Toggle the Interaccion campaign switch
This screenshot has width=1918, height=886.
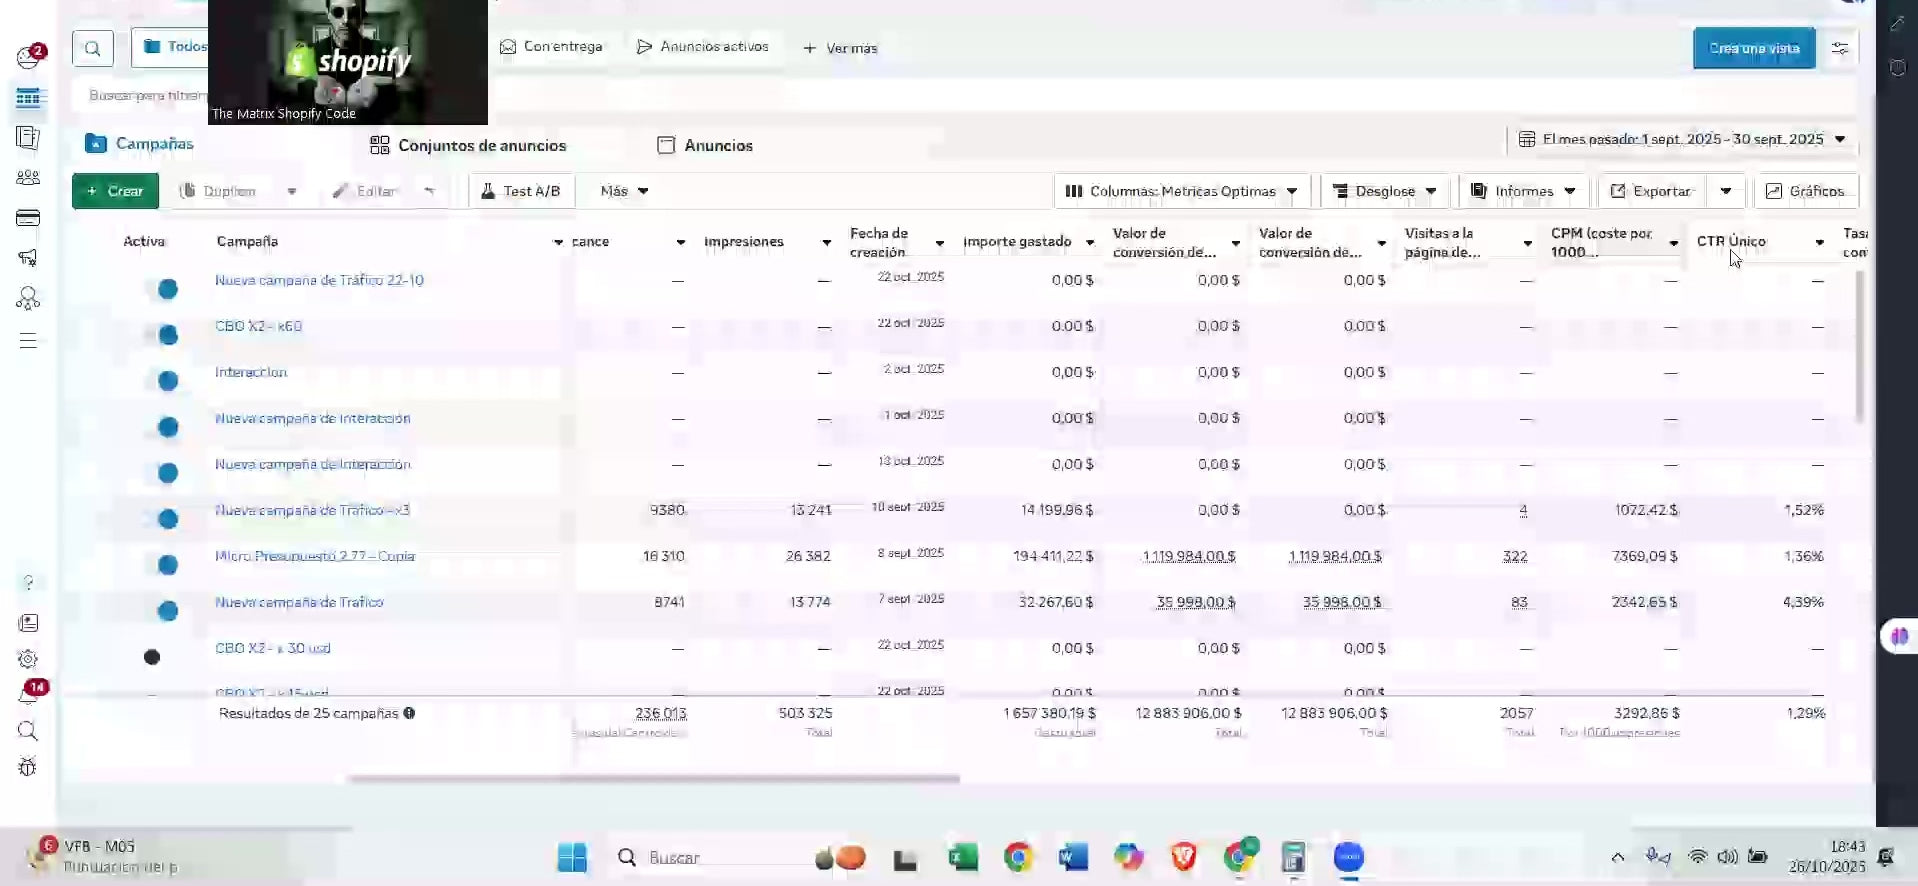point(163,381)
